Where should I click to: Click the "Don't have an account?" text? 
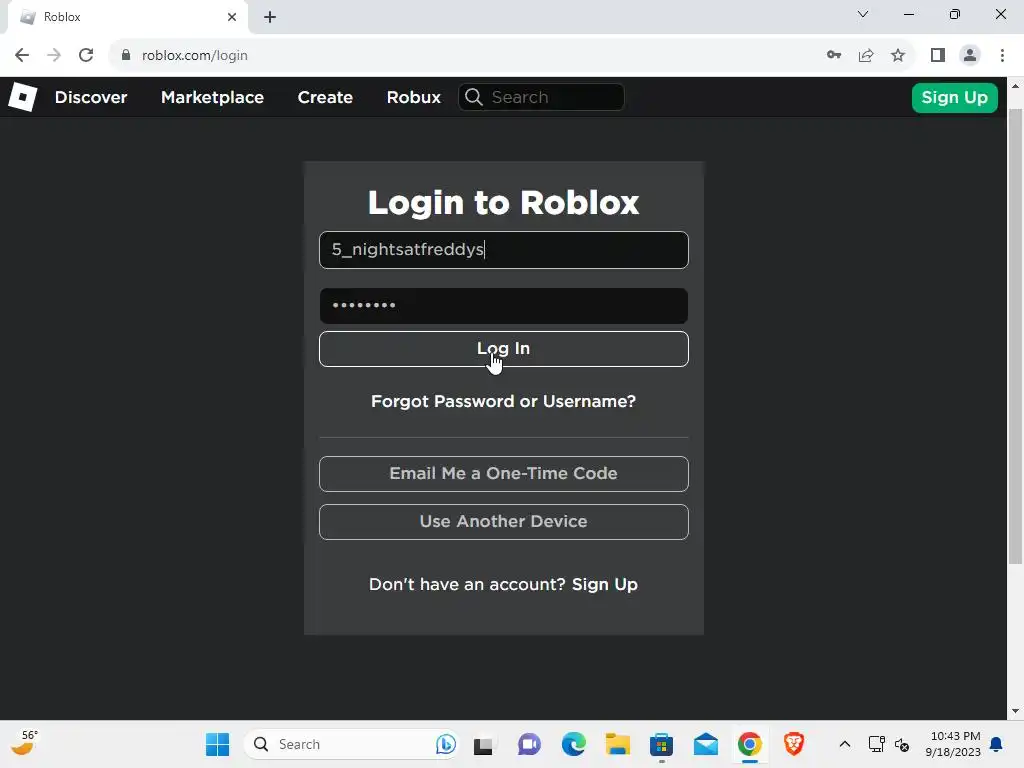click(467, 584)
